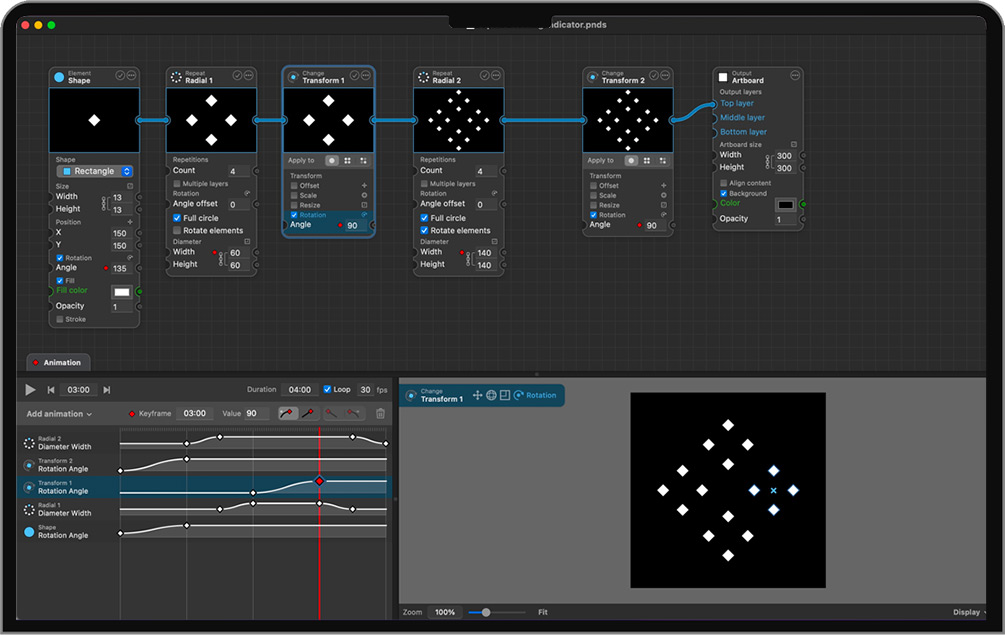
Task: Select the Animation tab
Action: click(x=58, y=363)
